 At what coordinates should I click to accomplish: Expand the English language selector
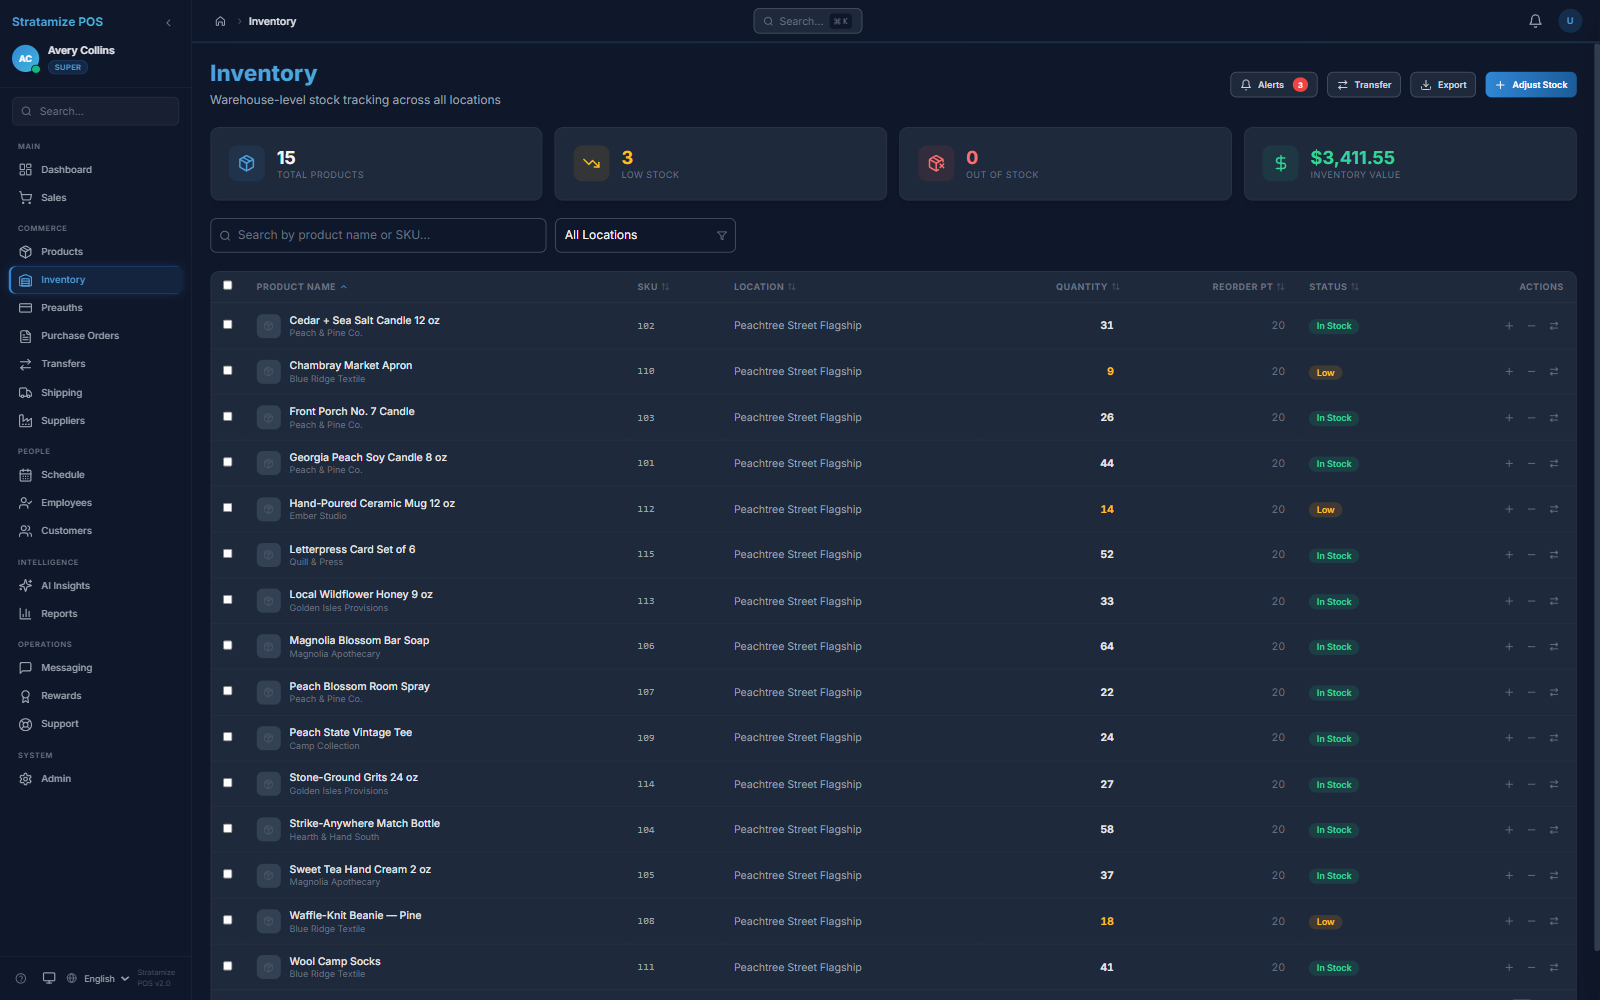(x=98, y=979)
